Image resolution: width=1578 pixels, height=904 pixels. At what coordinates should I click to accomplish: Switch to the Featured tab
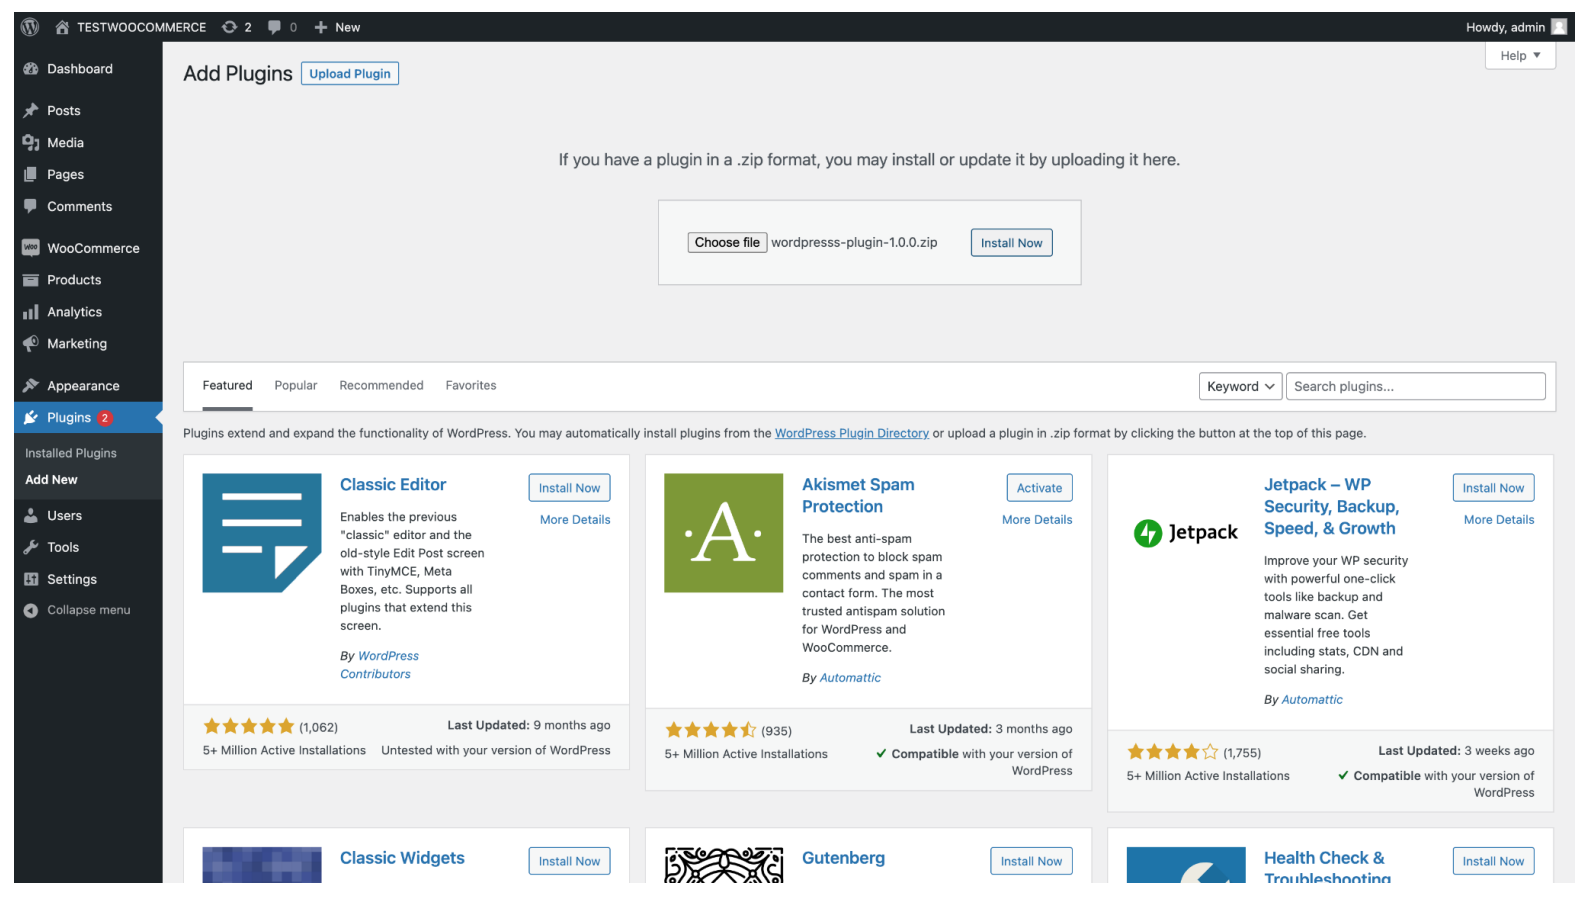click(x=228, y=386)
